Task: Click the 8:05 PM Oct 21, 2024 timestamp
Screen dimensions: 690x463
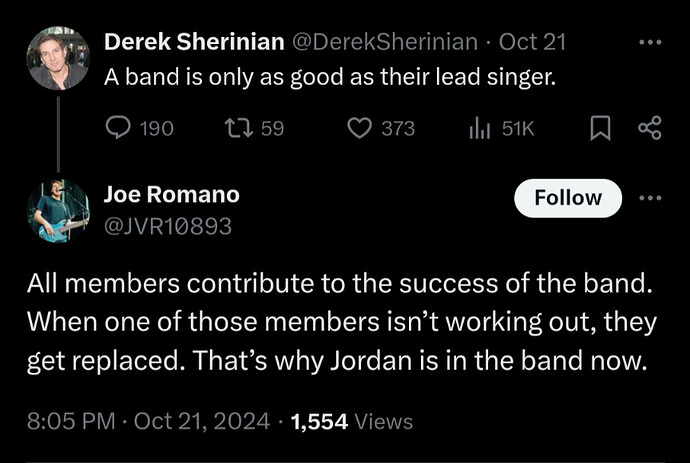Action: (148, 421)
